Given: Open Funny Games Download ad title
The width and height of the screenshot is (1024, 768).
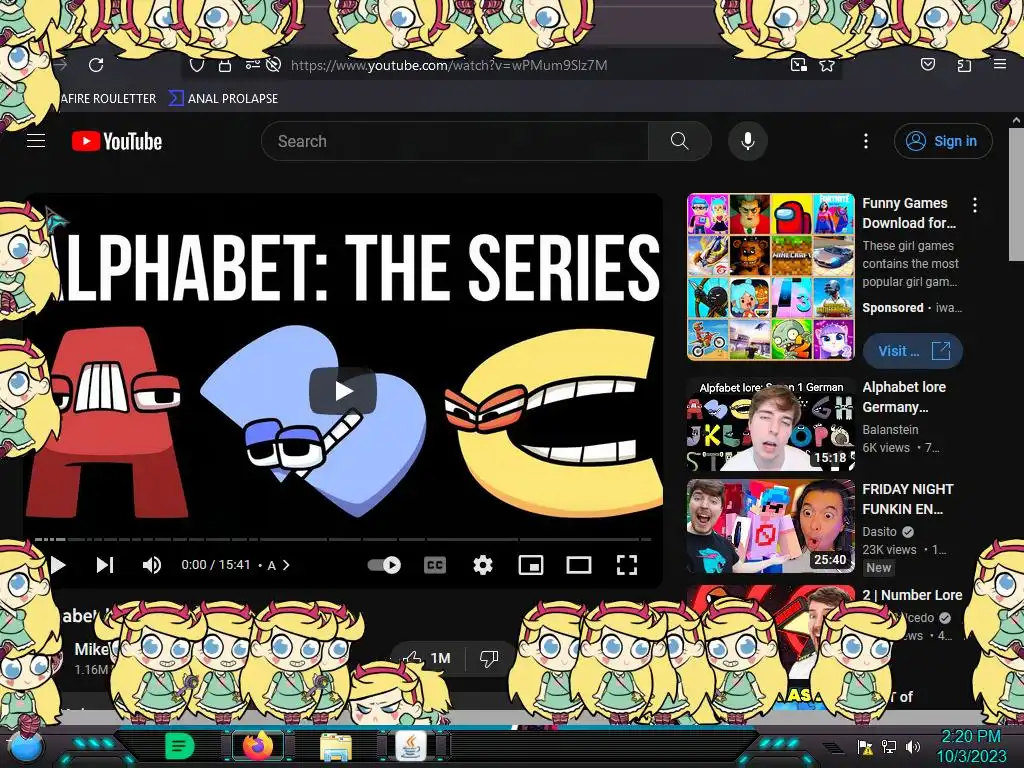Looking at the screenshot, I should pos(908,213).
